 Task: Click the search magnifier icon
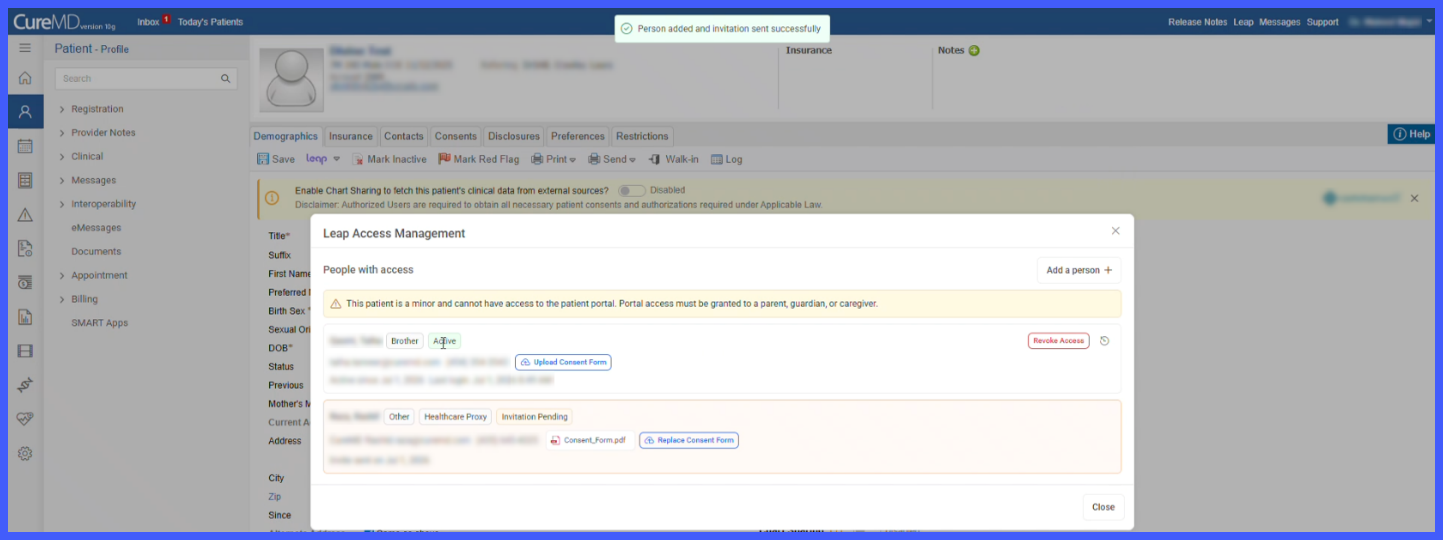[x=225, y=79]
